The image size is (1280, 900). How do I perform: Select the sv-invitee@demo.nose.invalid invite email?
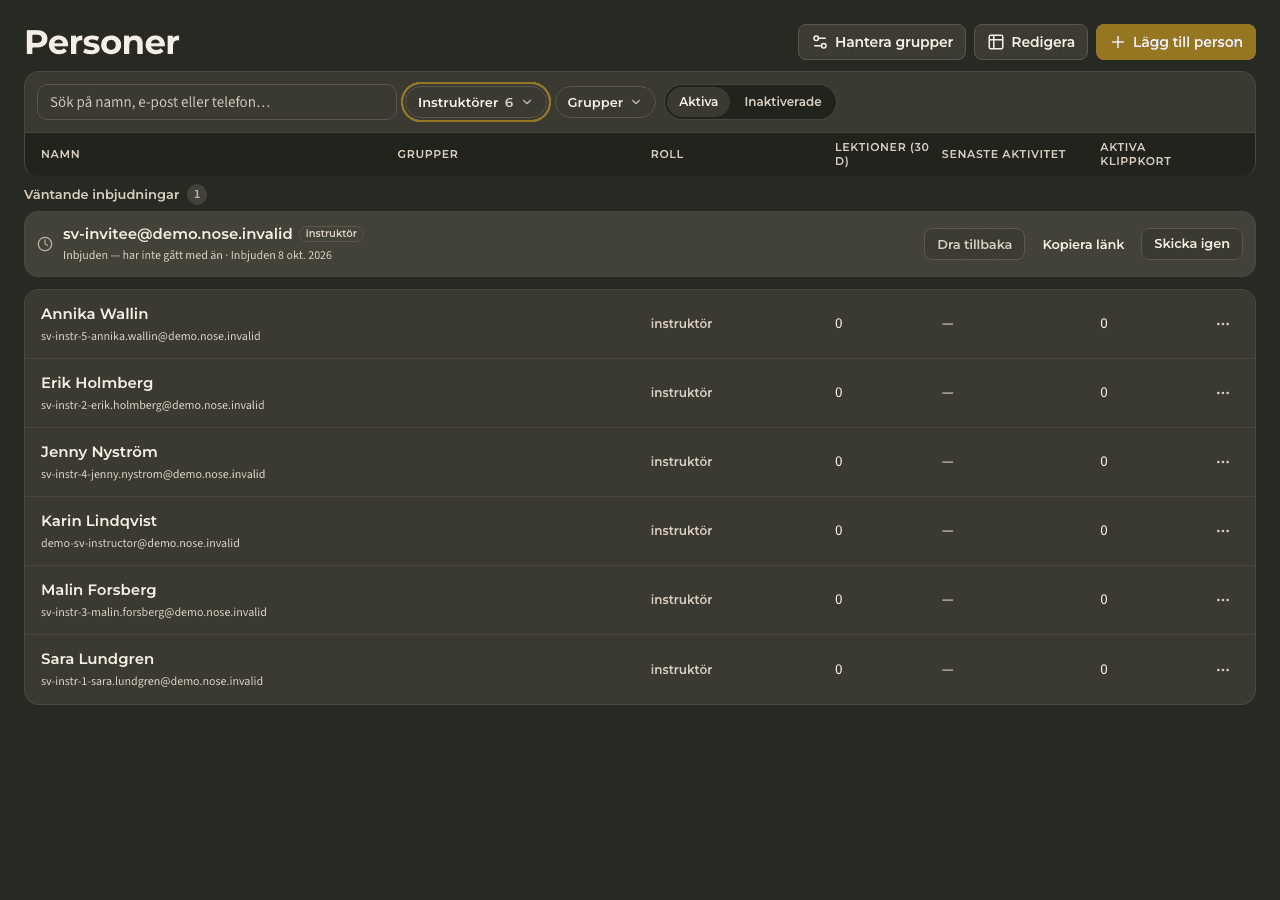point(178,234)
